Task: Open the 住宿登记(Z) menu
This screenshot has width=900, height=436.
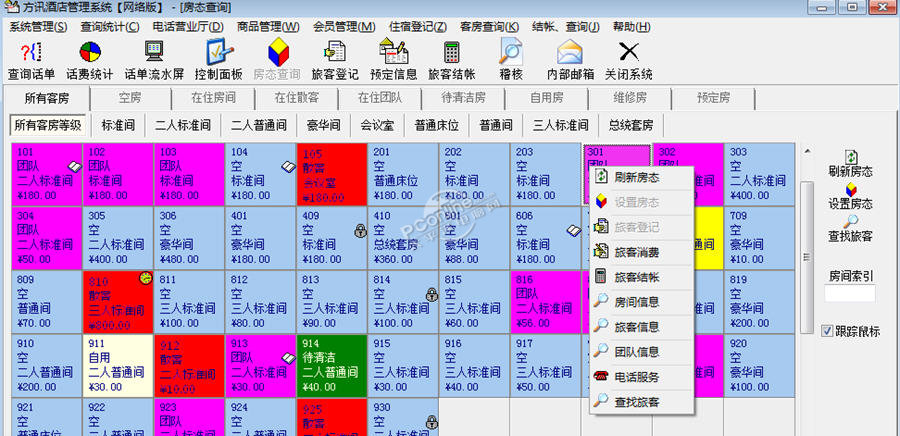Action: tap(418, 26)
